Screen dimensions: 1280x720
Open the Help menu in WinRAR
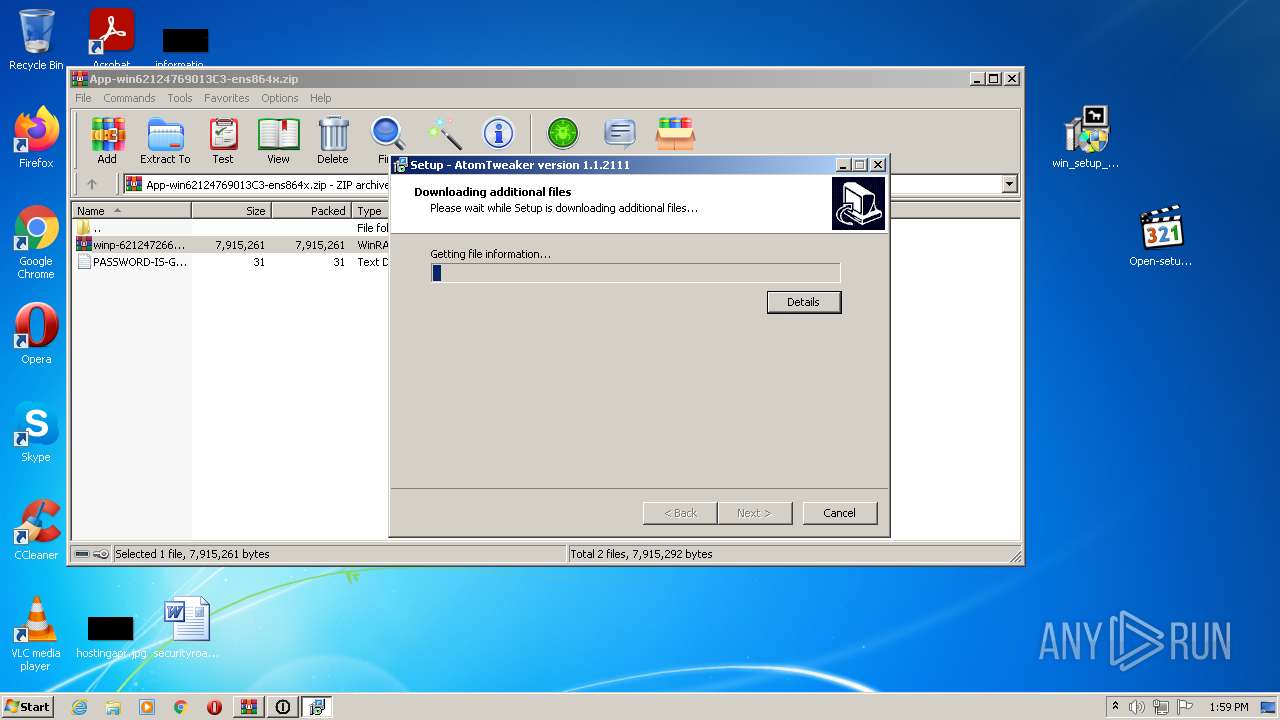(x=320, y=98)
